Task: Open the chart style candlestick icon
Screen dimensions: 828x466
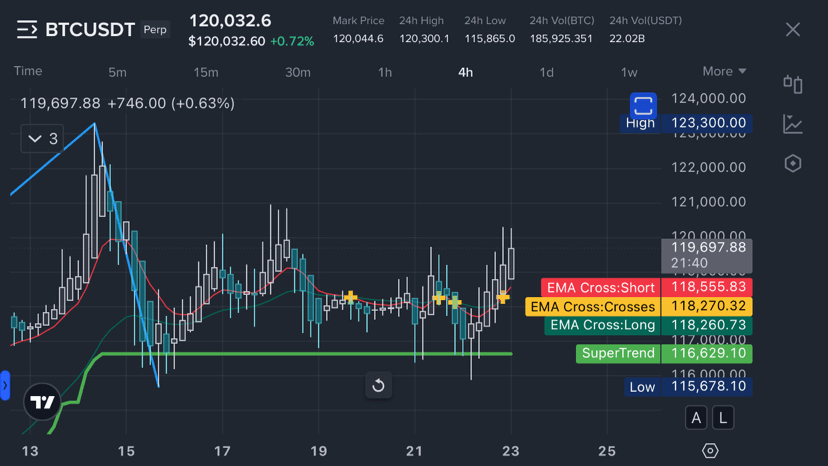Action: click(793, 85)
